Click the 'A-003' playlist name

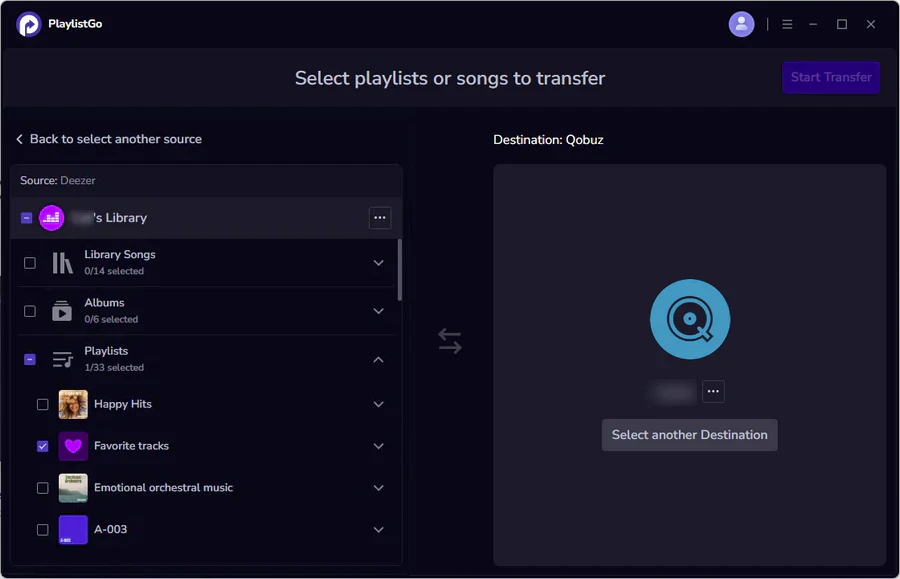[x=110, y=529]
